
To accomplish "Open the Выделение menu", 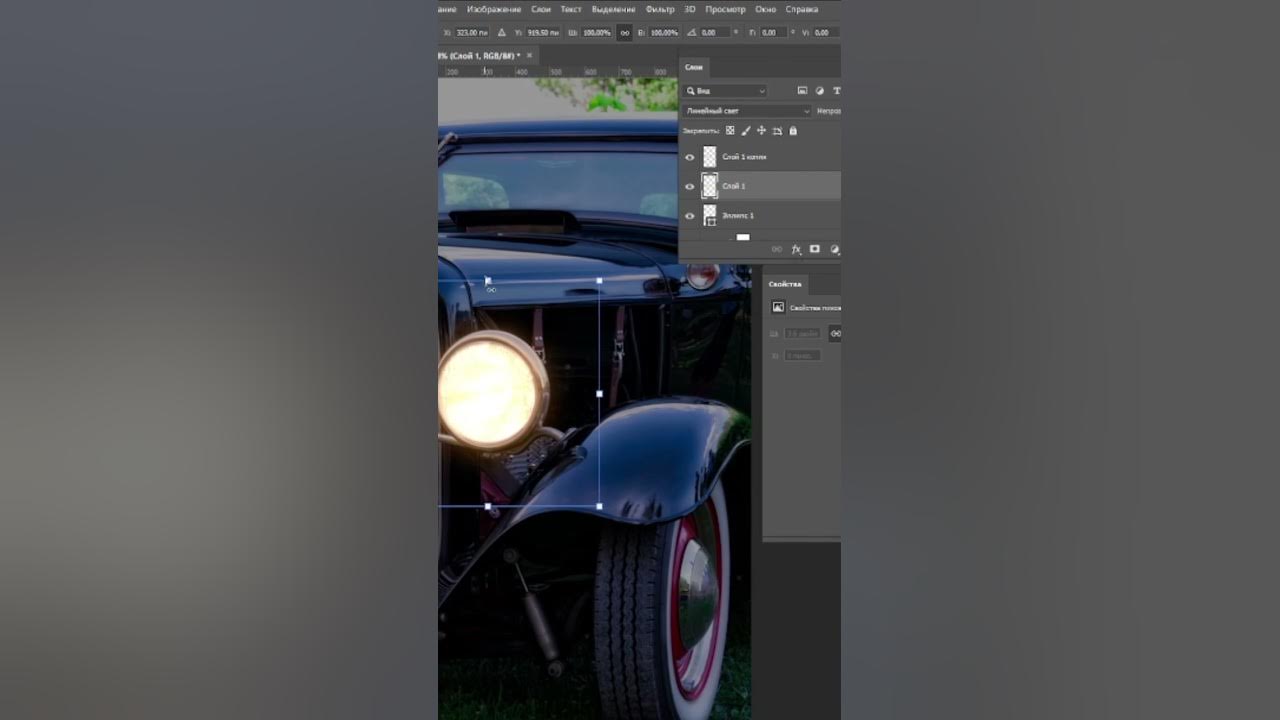I will (x=614, y=9).
